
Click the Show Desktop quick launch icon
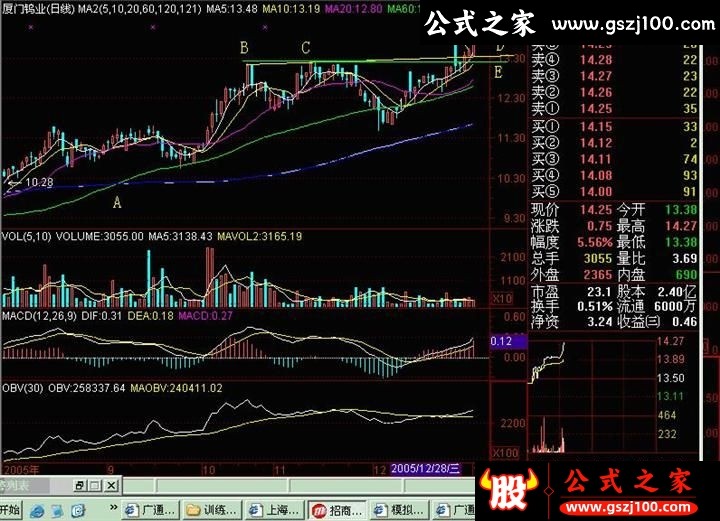tap(58, 511)
